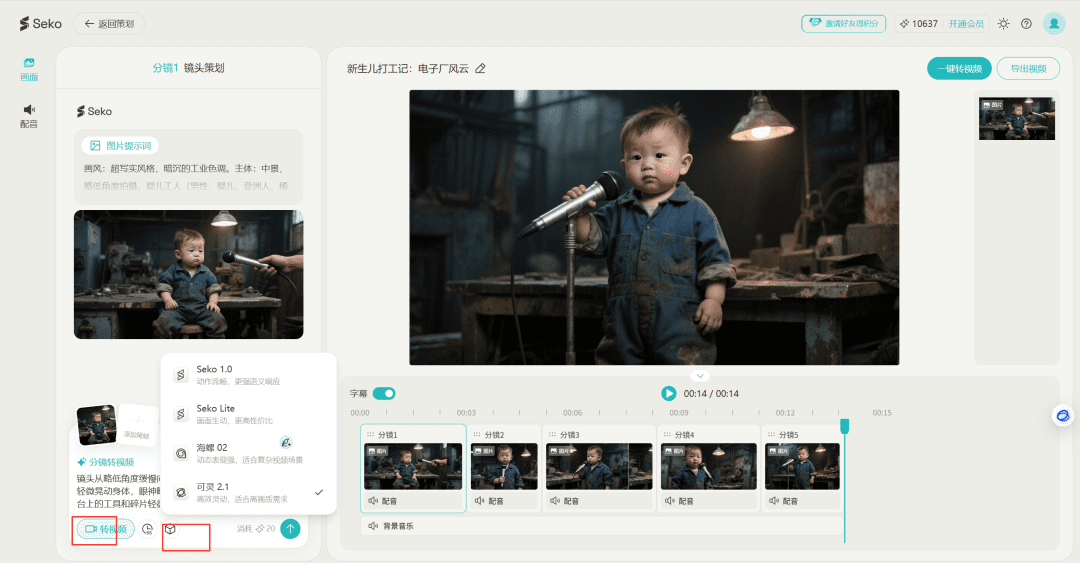Click the timeline playhead marker
Image resolution: width=1080 pixels, height=563 pixels.
[x=844, y=426]
